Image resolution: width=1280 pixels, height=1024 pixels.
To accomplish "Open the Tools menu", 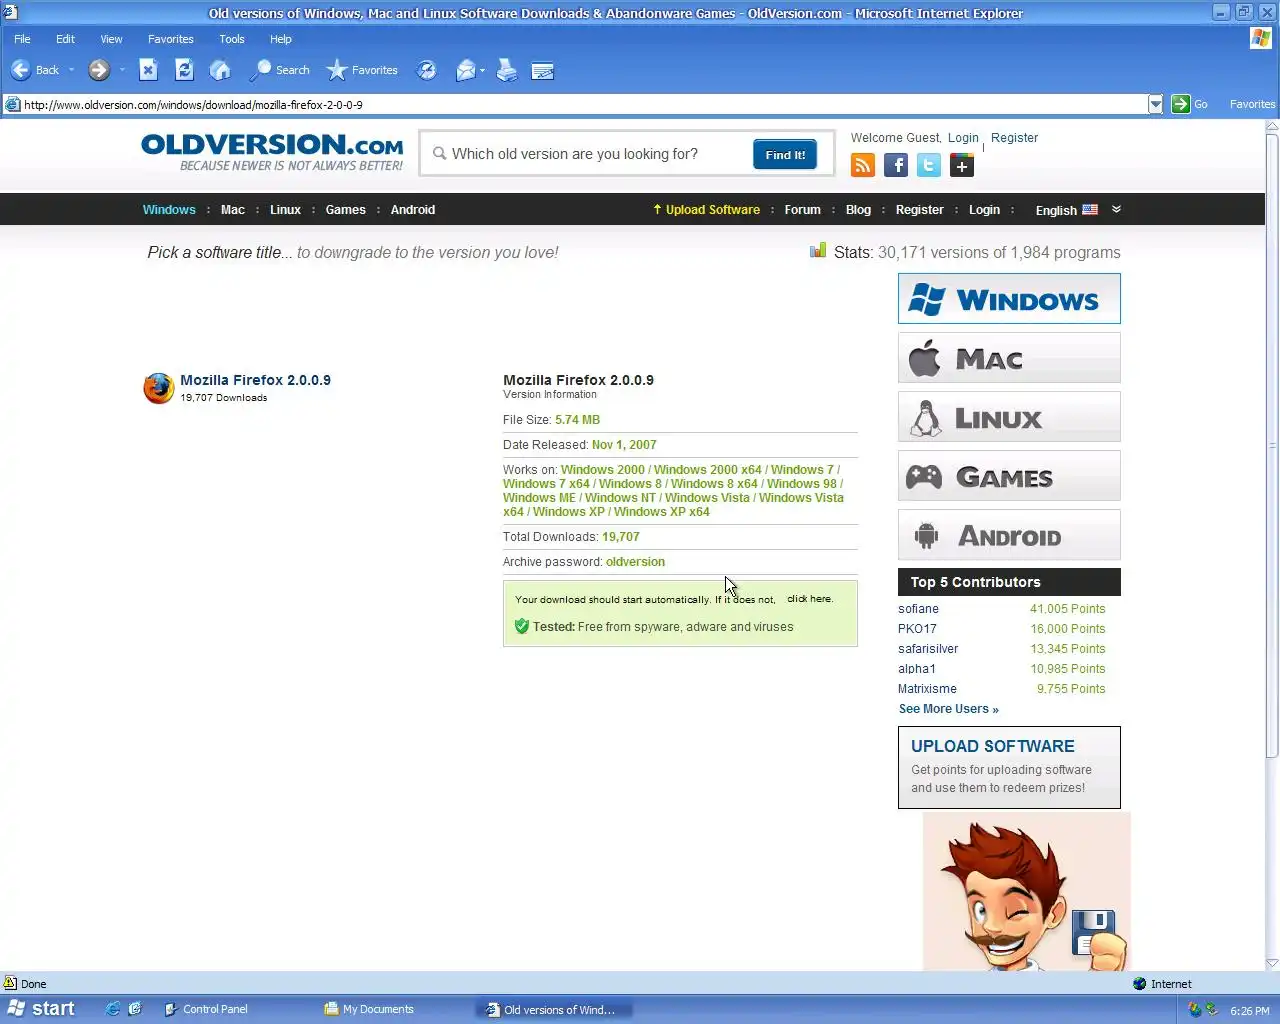I will (x=232, y=39).
